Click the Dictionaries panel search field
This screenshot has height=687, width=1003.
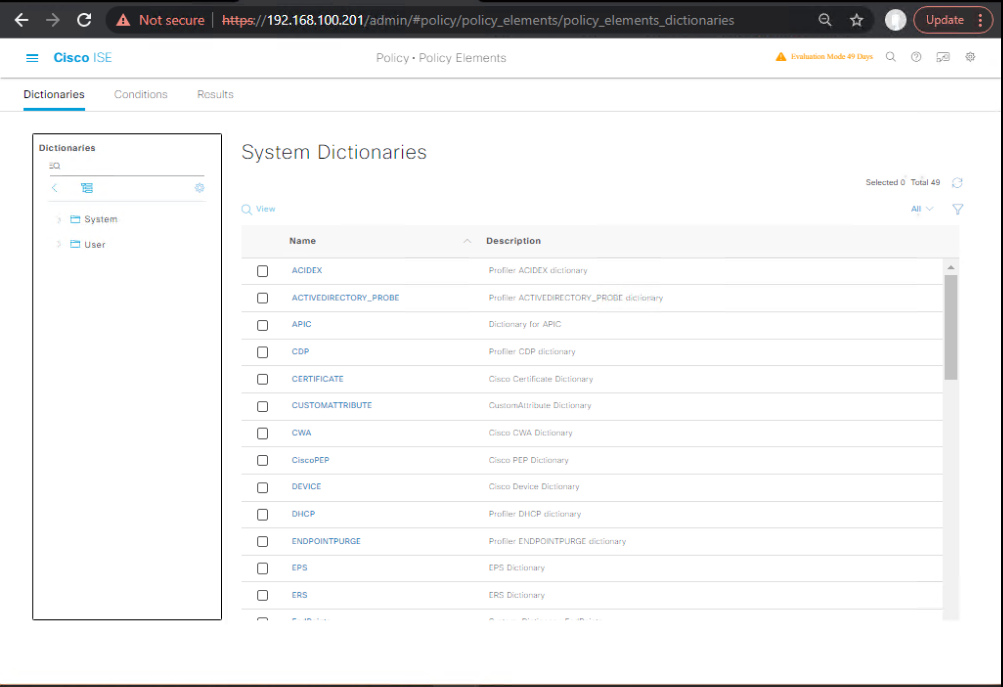click(x=127, y=166)
